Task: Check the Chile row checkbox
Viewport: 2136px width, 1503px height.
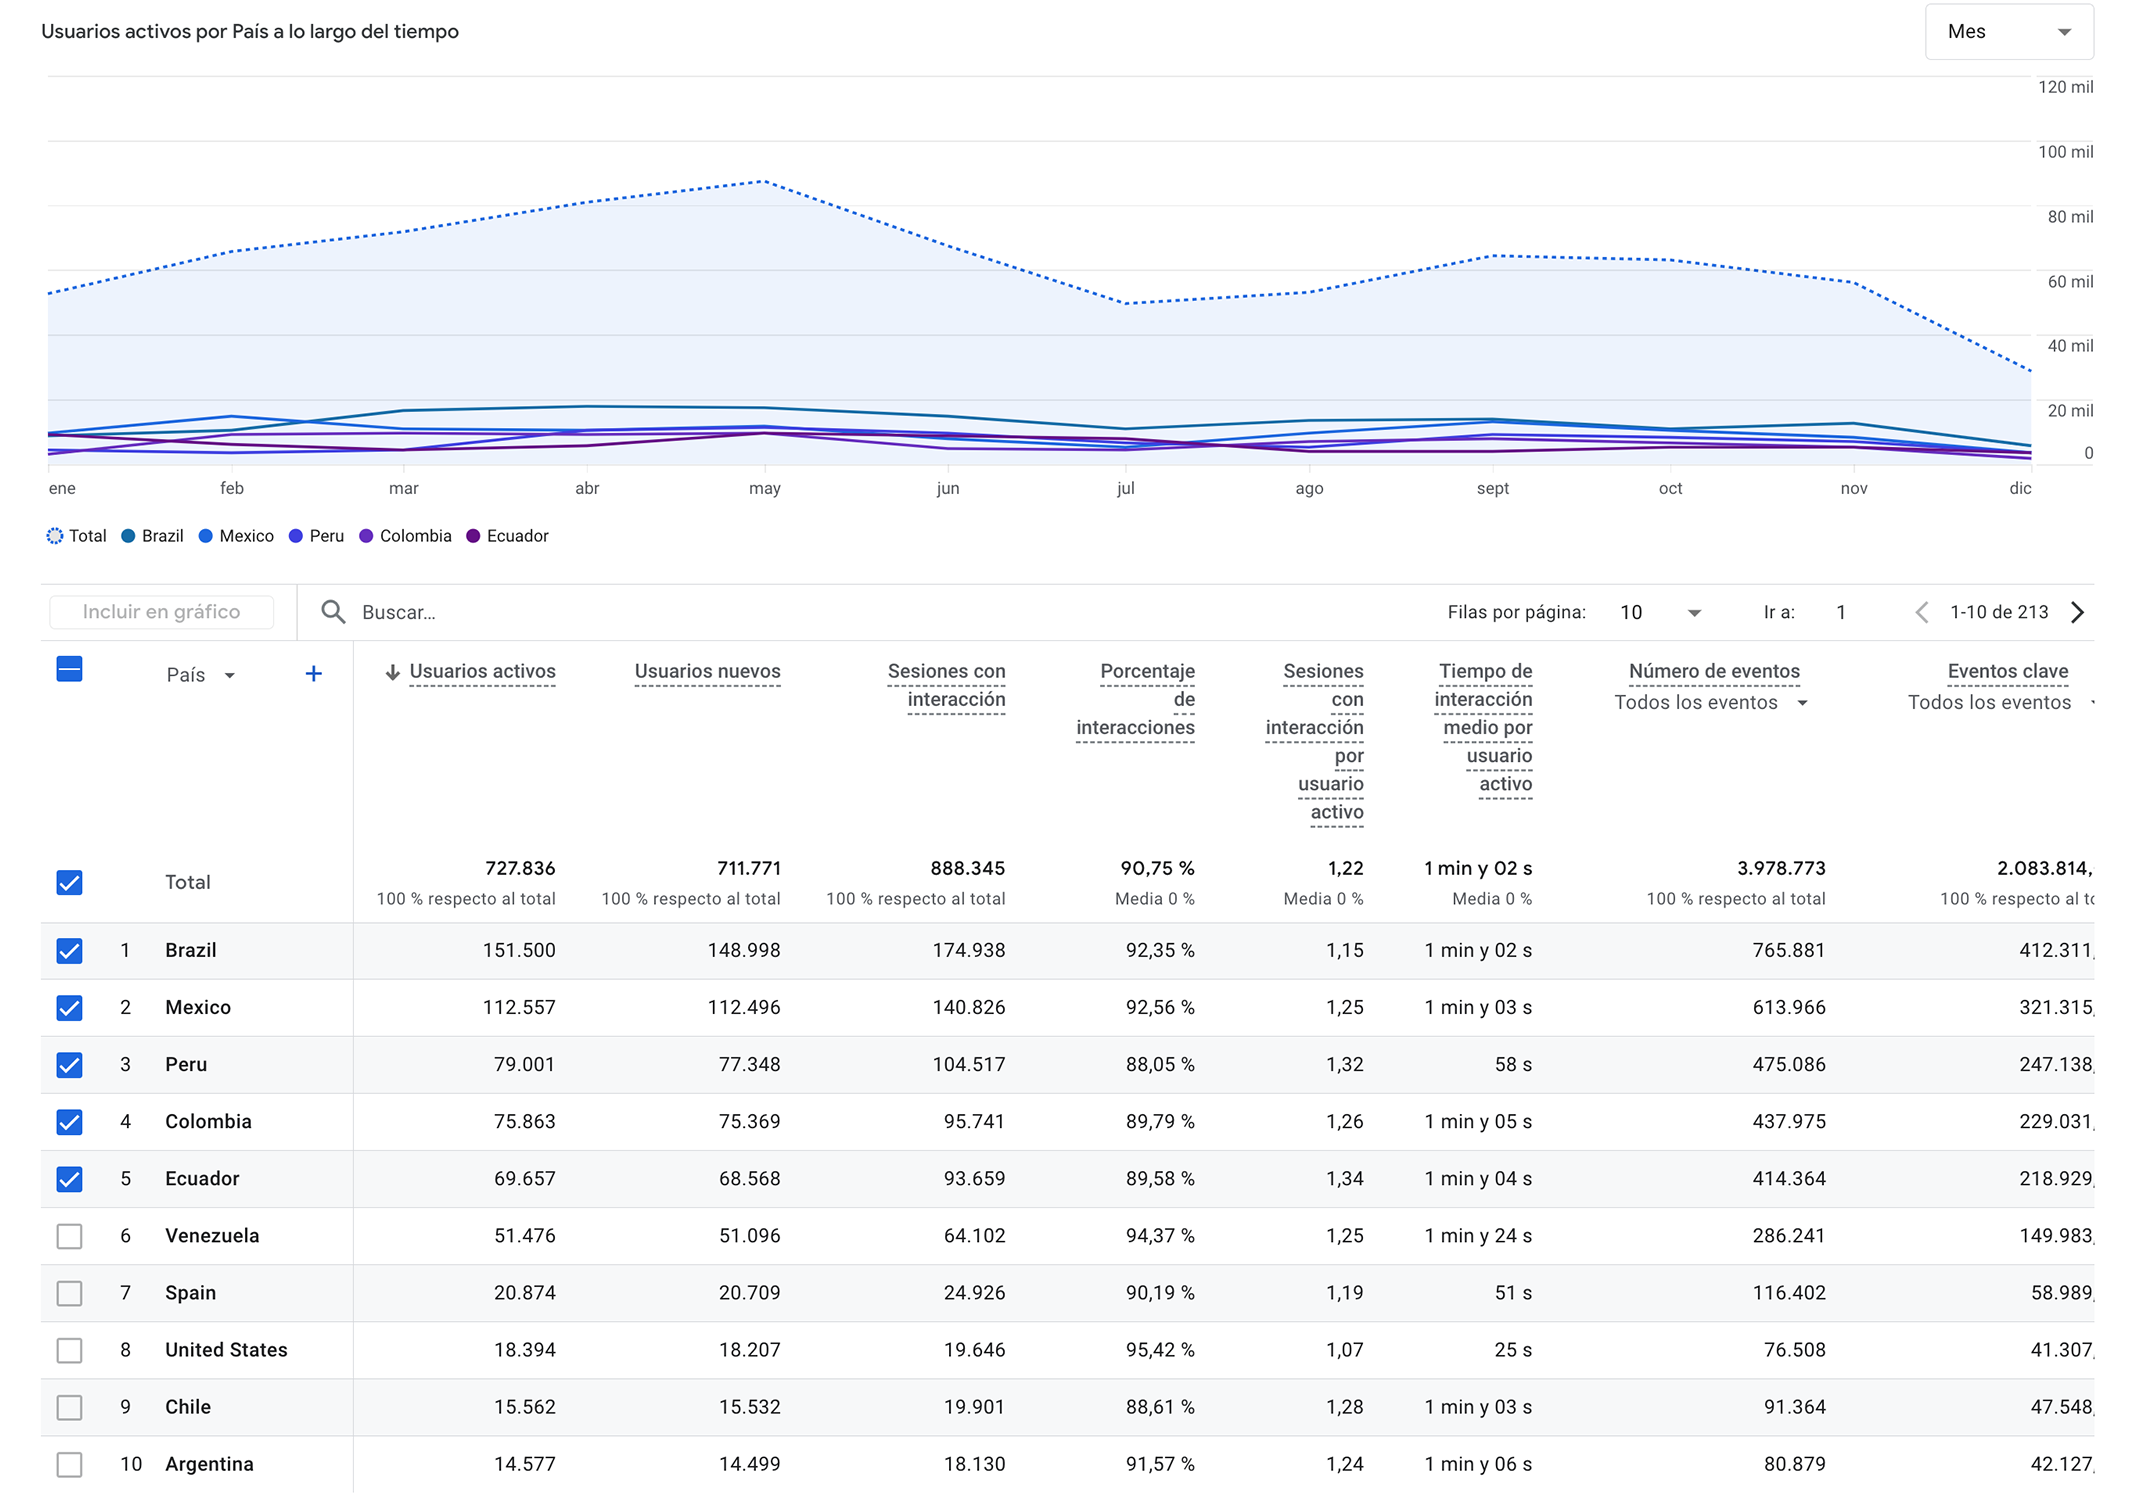Action: 69,1407
